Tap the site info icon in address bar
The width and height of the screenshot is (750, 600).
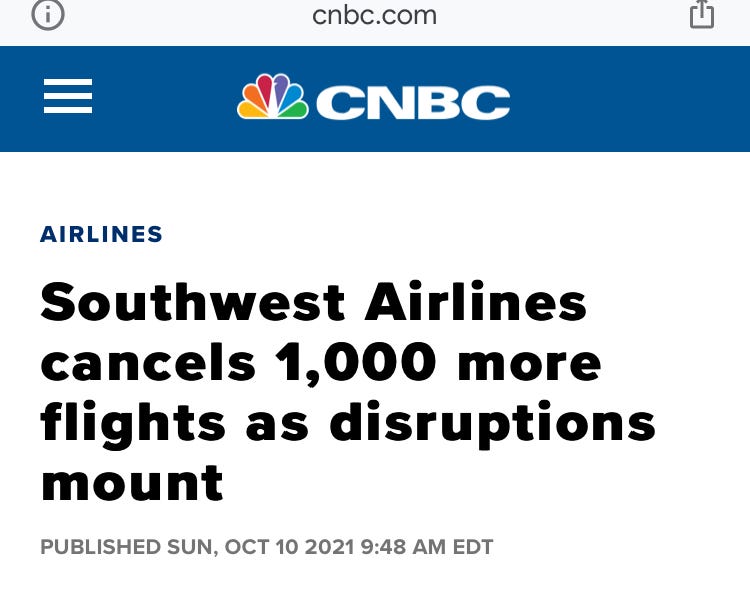click(x=47, y=14)
